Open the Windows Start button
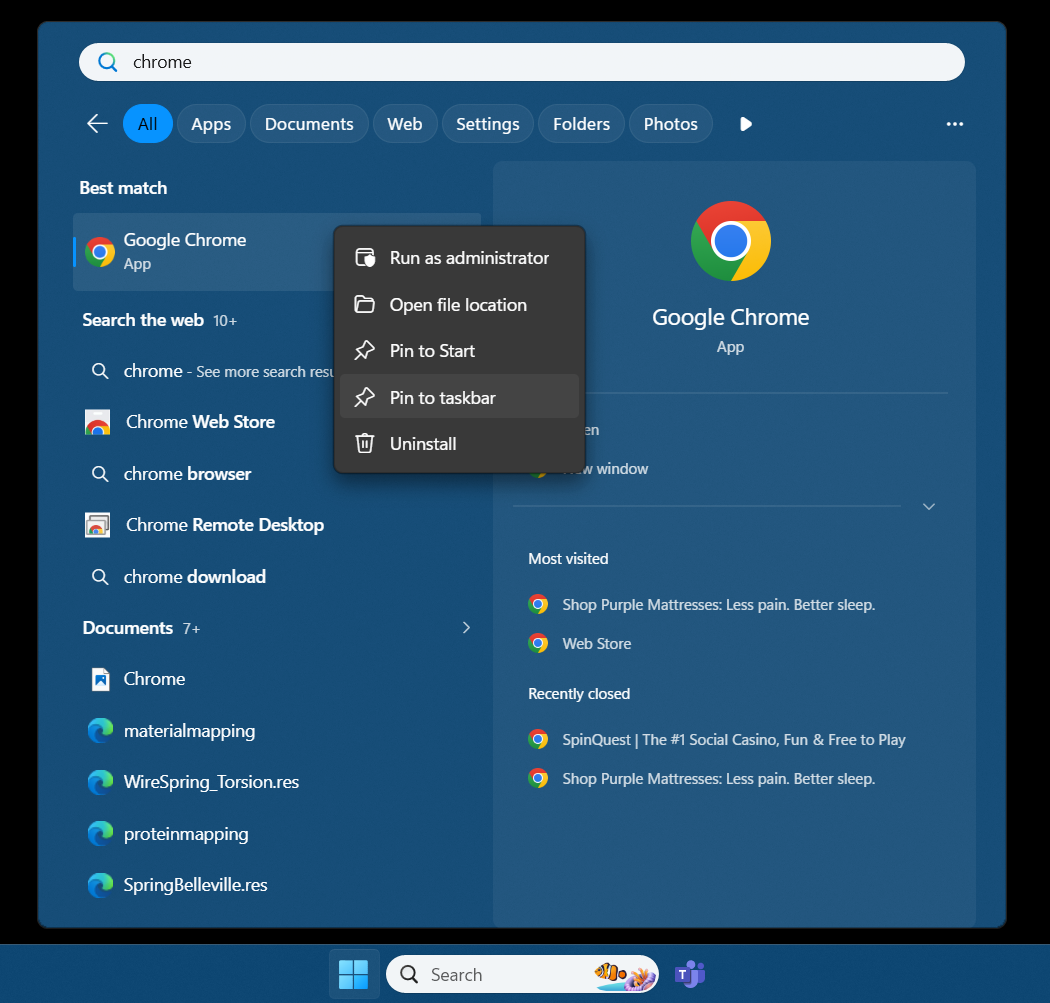1050x1003 pixels. (354, 974)
